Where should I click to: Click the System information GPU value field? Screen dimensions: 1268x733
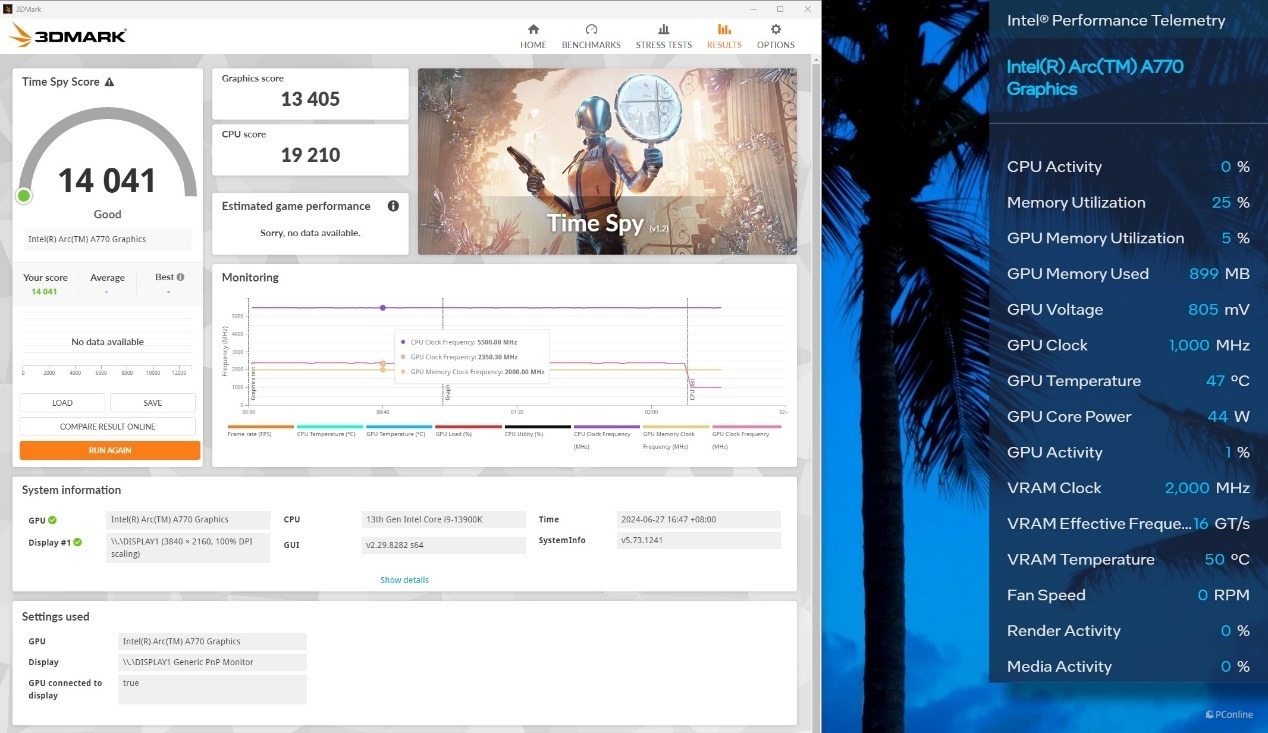pos(188,520)
